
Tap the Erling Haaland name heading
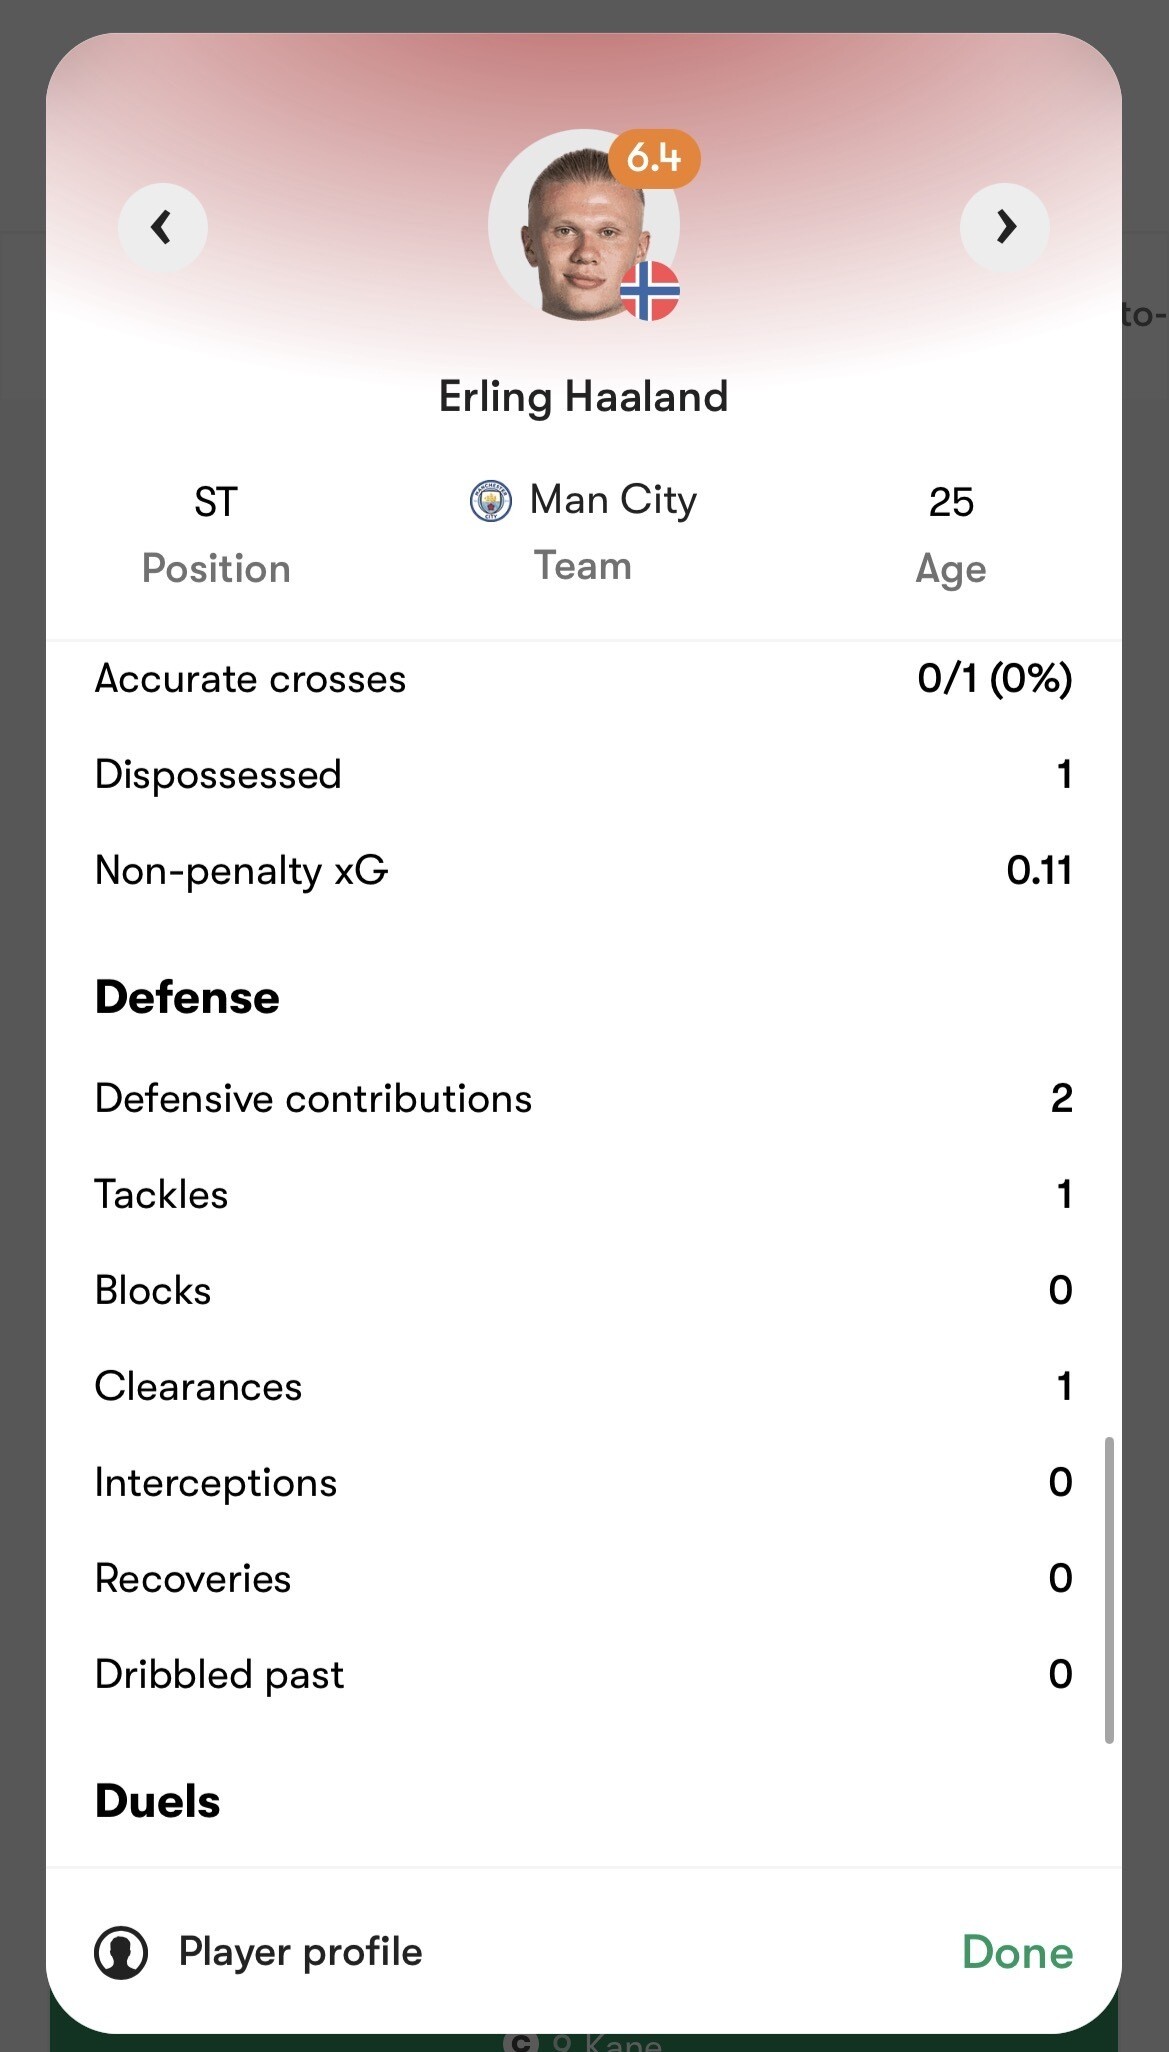[x=584, y=397]
